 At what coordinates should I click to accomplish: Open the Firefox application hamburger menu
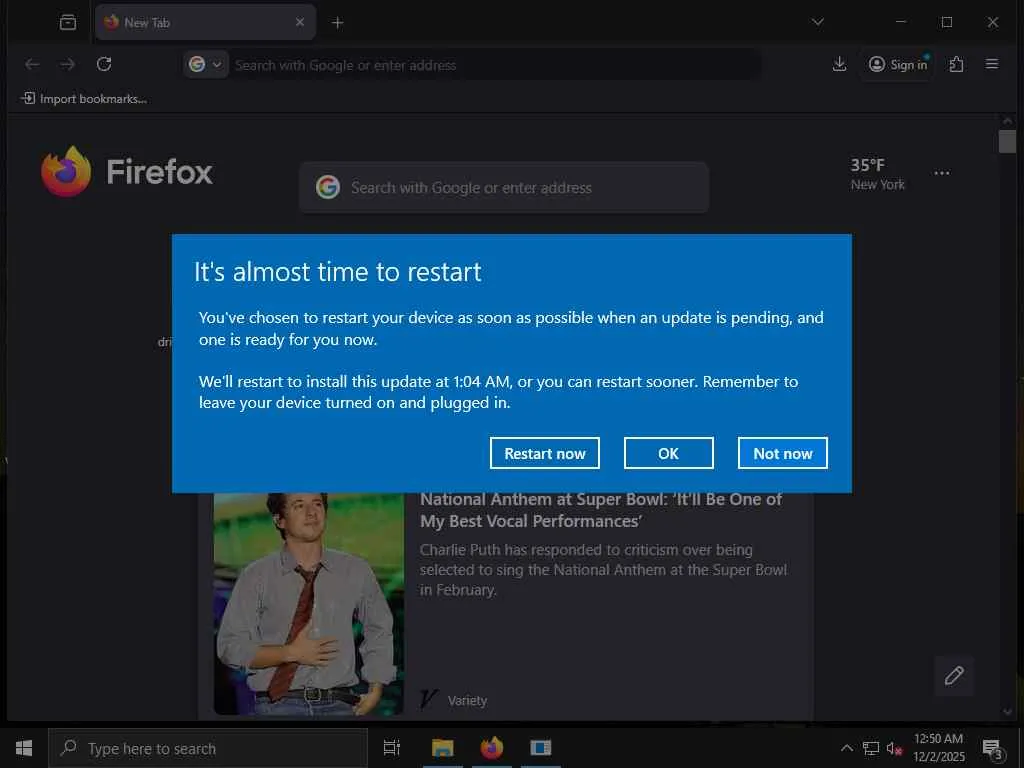(x=992, y=64)
